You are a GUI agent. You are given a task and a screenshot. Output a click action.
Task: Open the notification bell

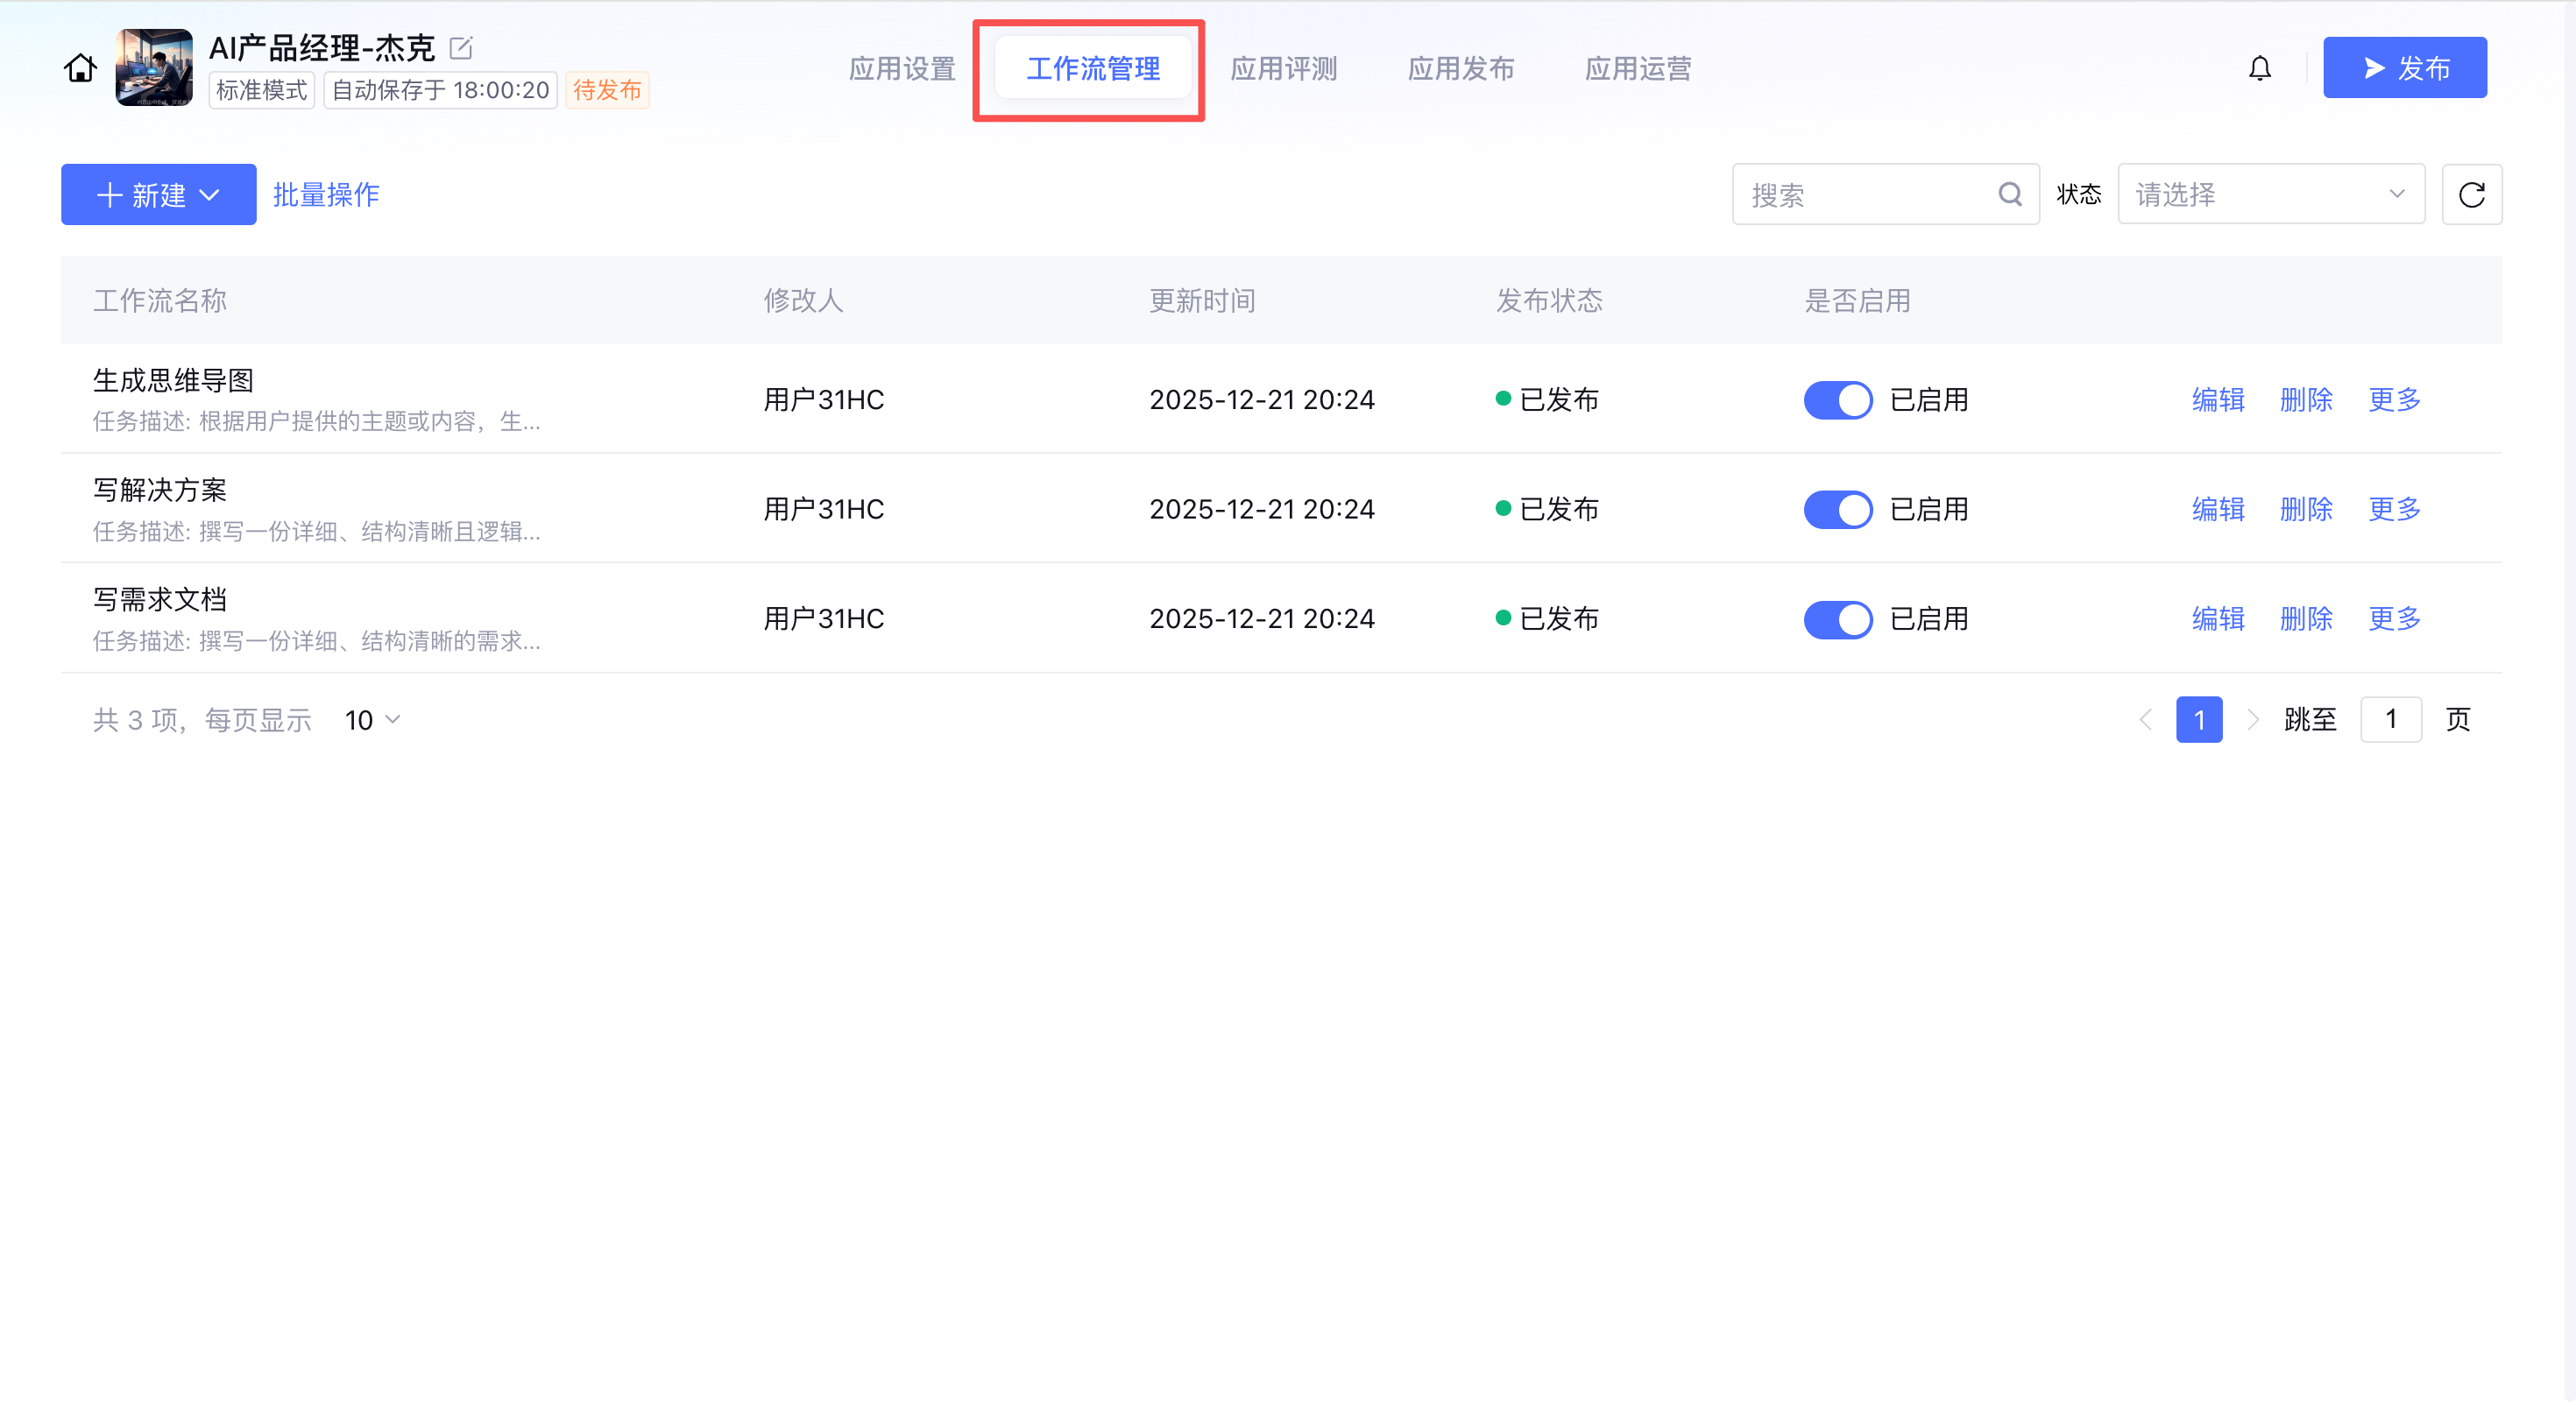[2259, 68]
